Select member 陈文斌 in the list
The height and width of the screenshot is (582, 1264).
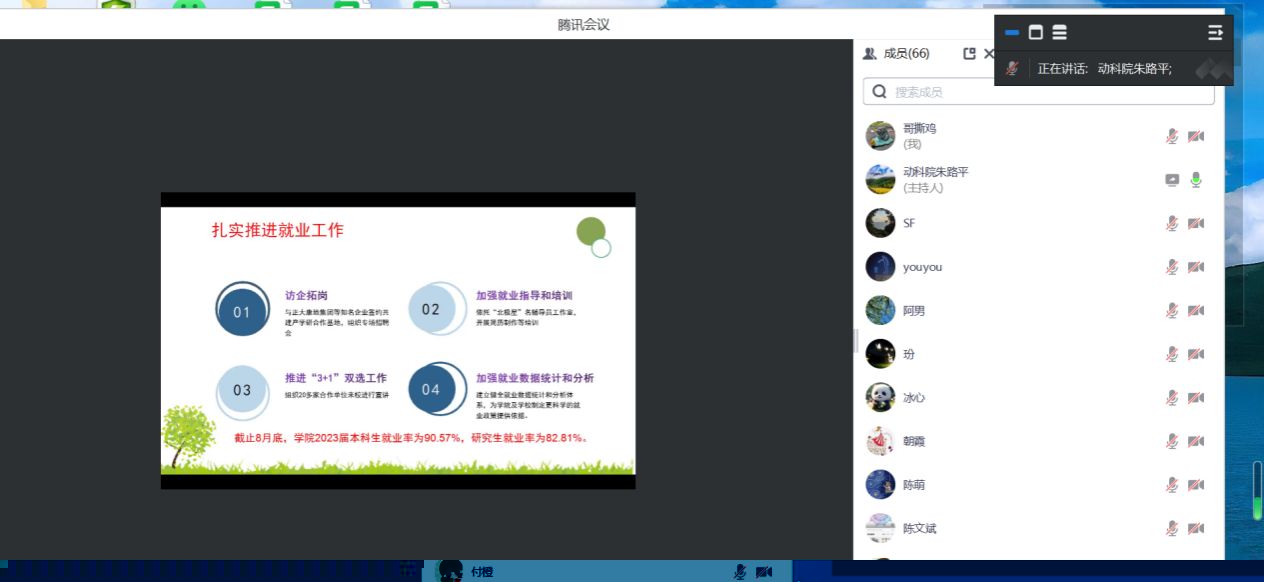(x=919, y=528)
